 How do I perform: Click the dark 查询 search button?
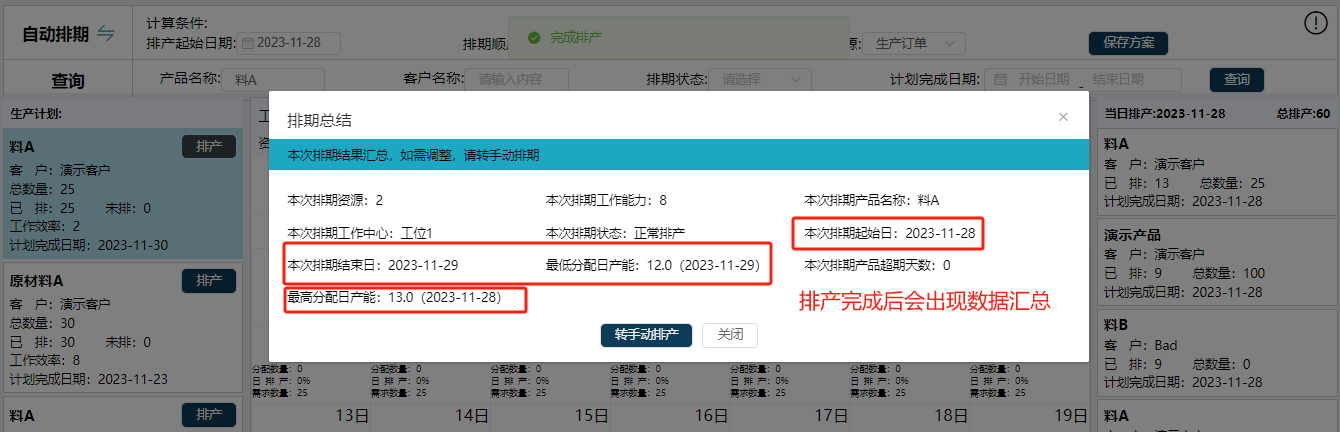1236,80
